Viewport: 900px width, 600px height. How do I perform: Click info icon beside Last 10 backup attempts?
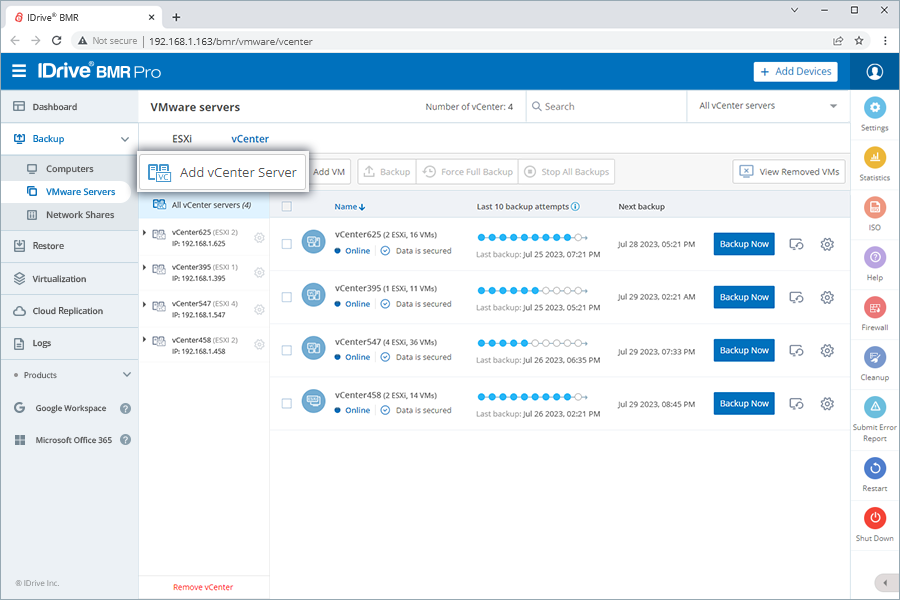coord(575,206)
